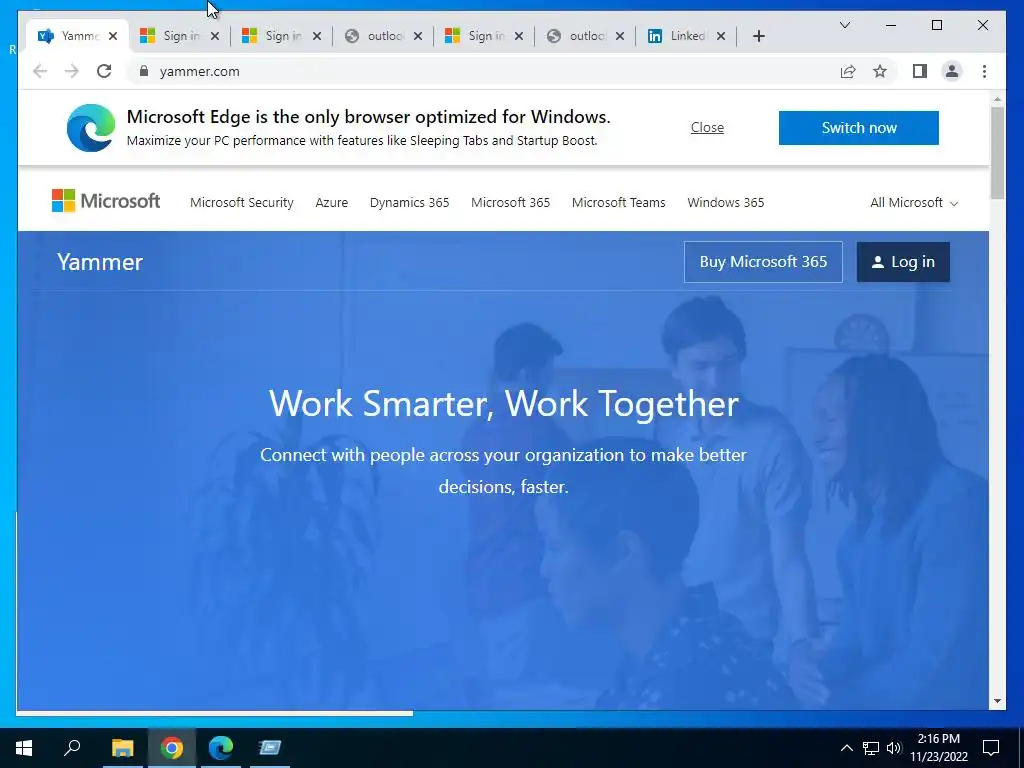Click the Microsoft logo in the site header
1024x768 pixels.
point(106,201)
